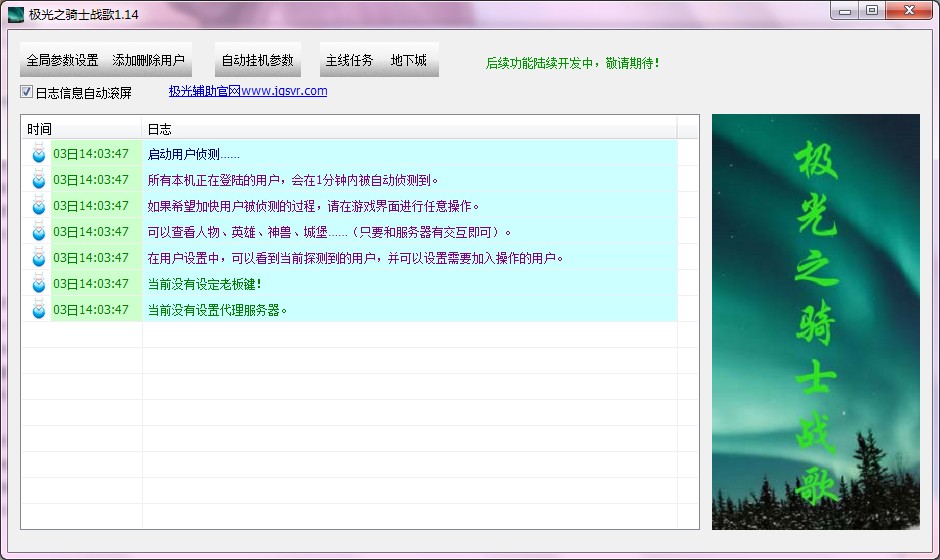Maximize the 极光之骑士战歌 window
Viewport: 940px width, 560px height.
[872, 11]
